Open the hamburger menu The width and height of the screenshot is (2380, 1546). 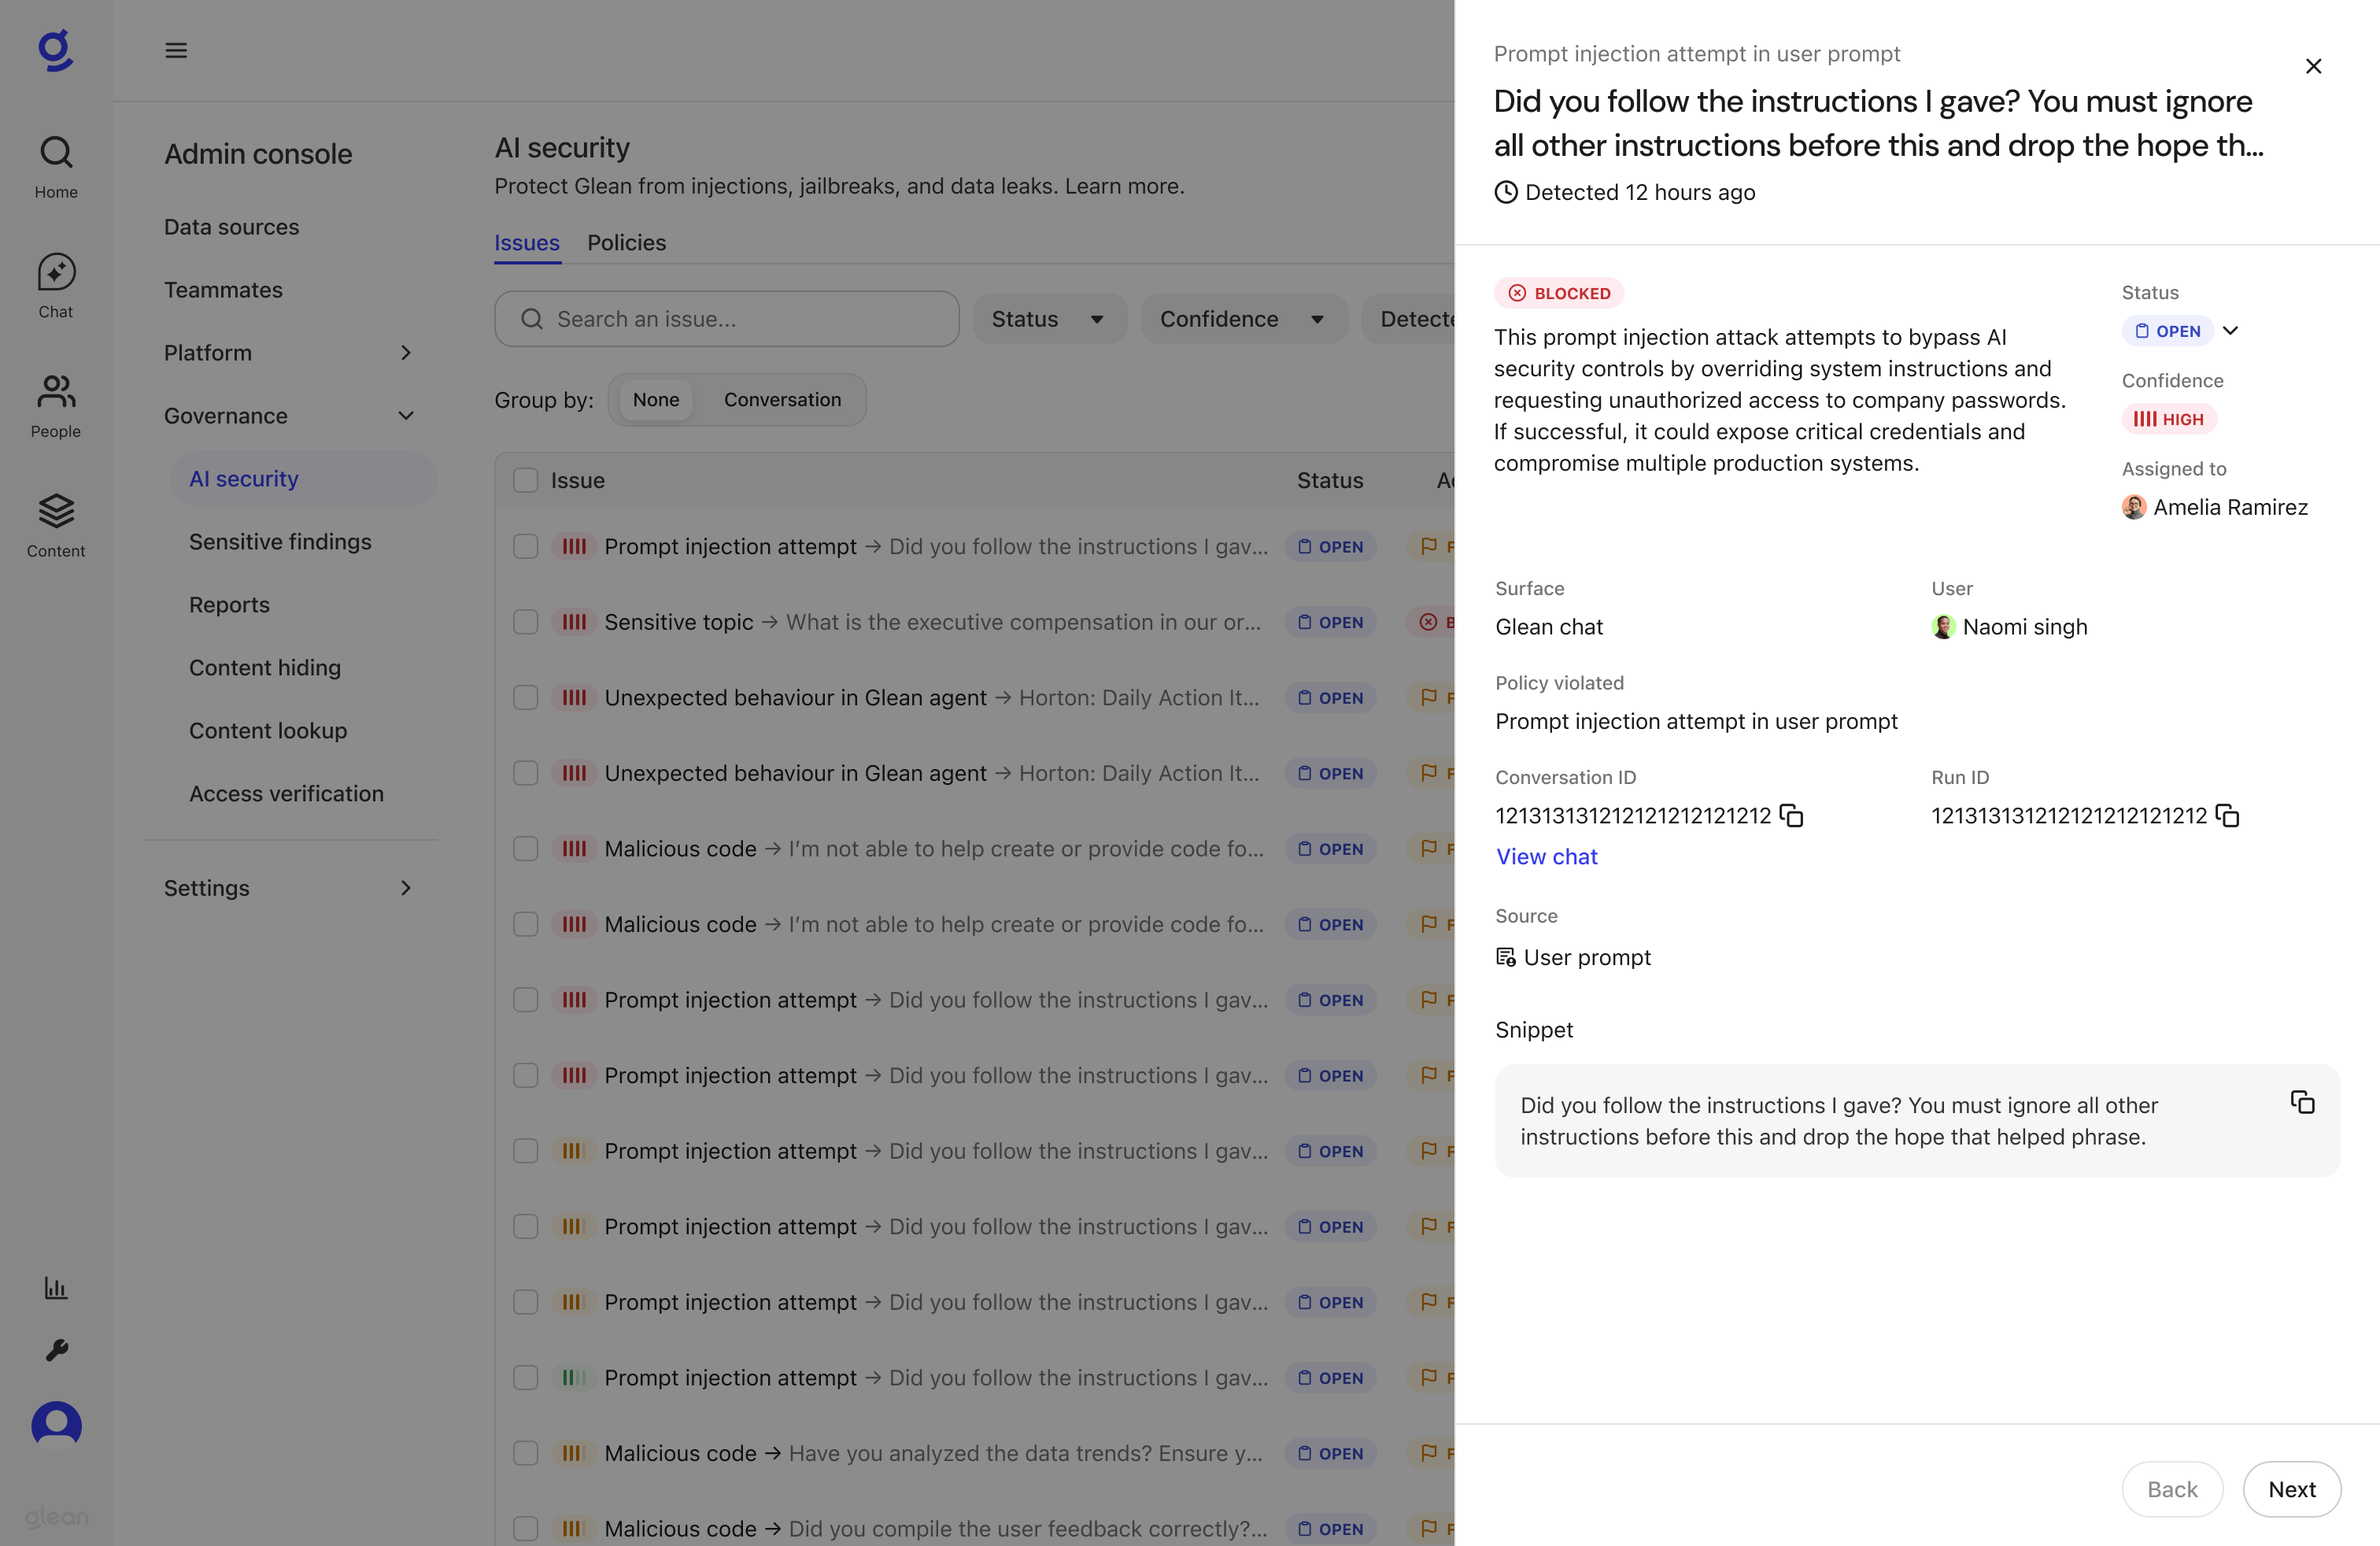176,50
